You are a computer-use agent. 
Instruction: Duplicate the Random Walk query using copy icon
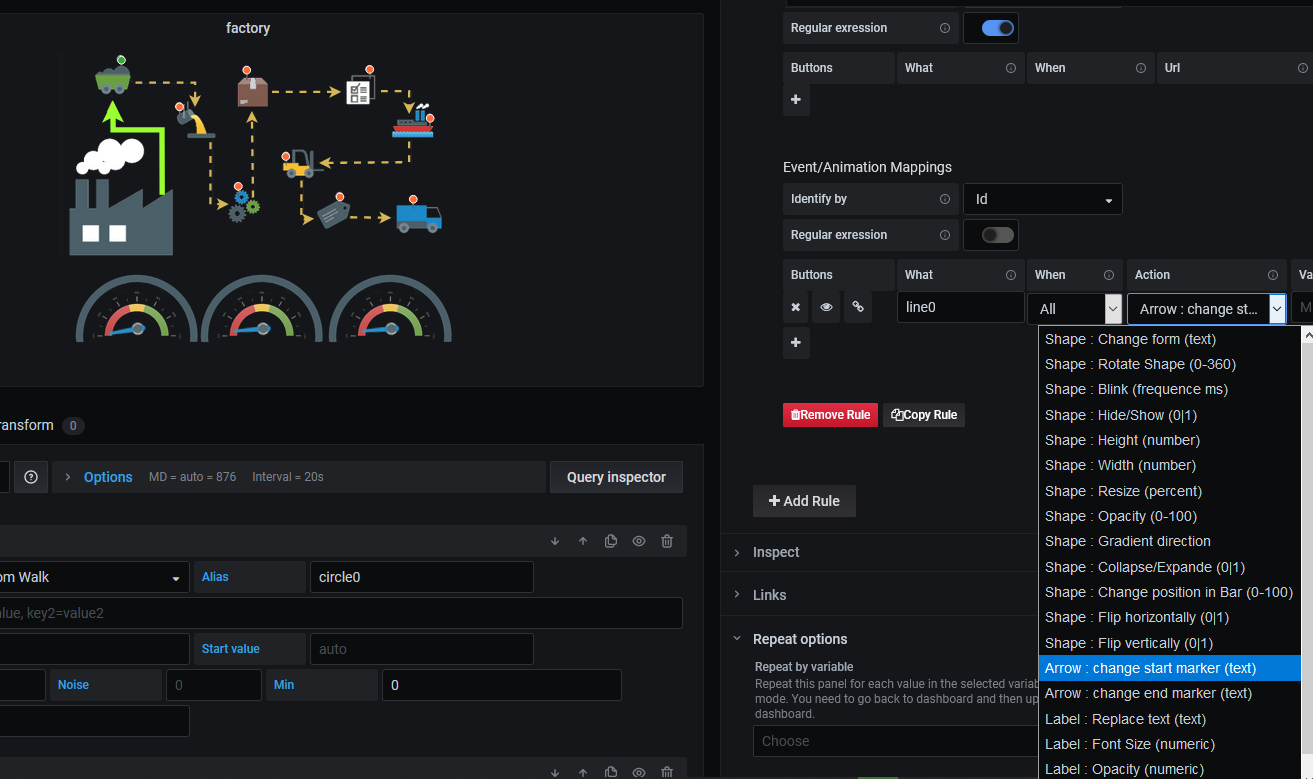610,541
